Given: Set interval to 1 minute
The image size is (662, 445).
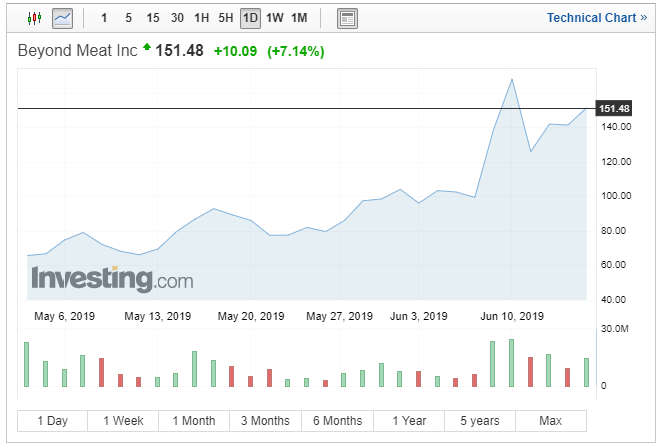Looking at the screenshot, I should [x=104, y=18].
